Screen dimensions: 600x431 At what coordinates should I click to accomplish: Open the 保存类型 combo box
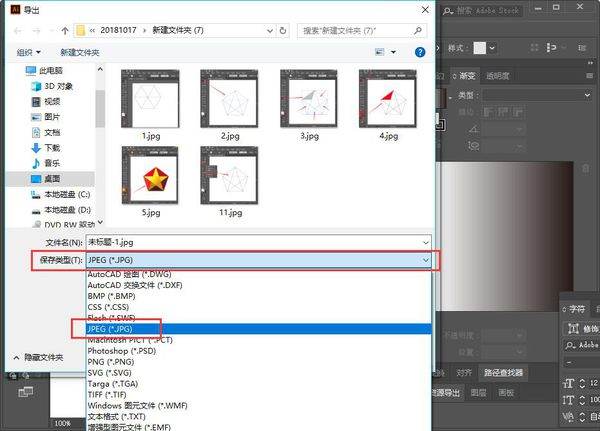click(259, 260)
